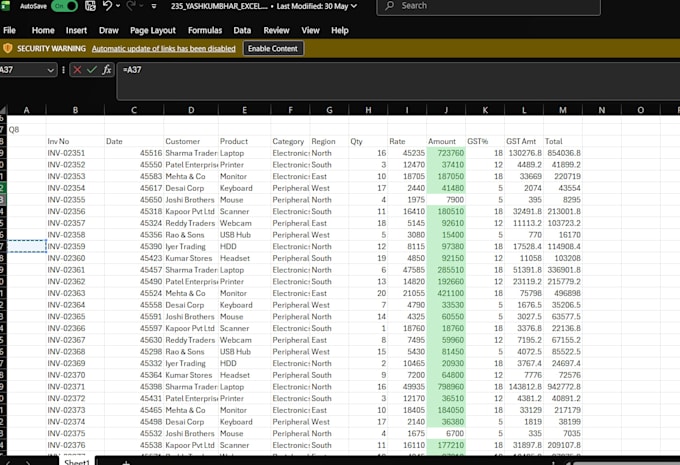Click the amount cell 798960

coord(446,387)
